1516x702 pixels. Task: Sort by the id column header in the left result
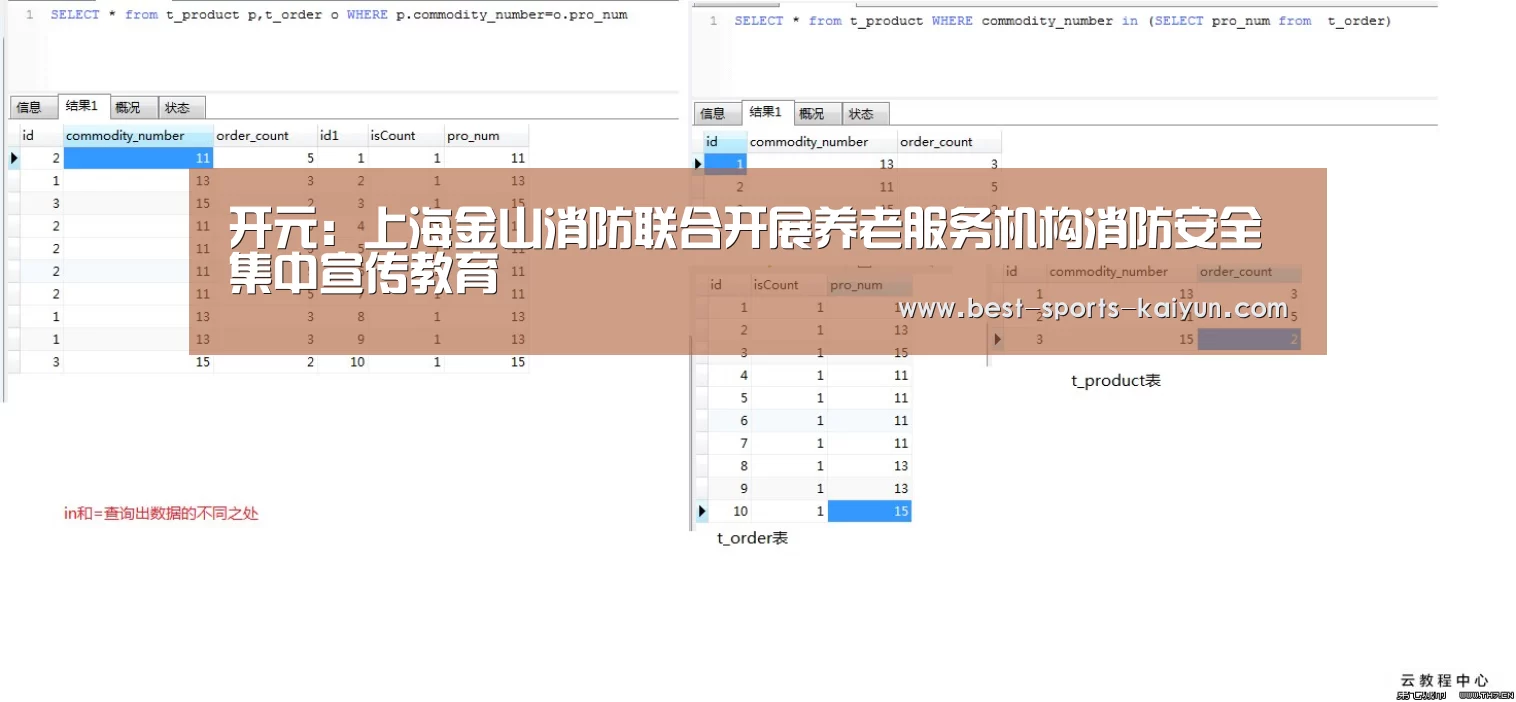(40, 136)
